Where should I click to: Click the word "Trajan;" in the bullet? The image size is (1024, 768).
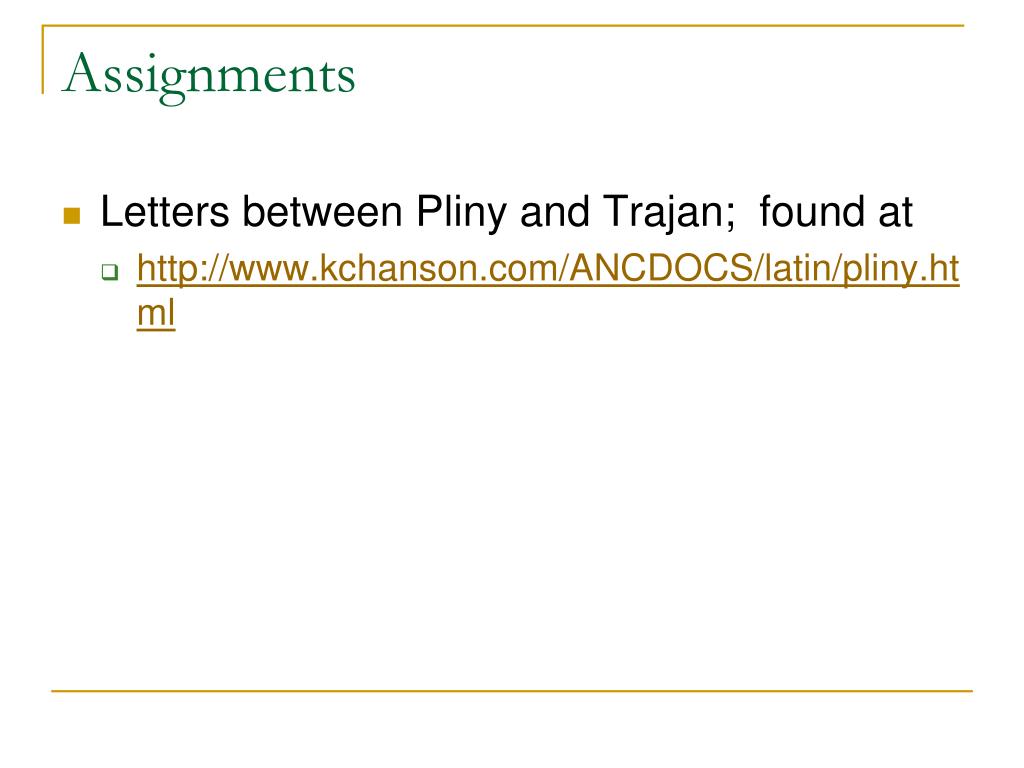(669, 214)
